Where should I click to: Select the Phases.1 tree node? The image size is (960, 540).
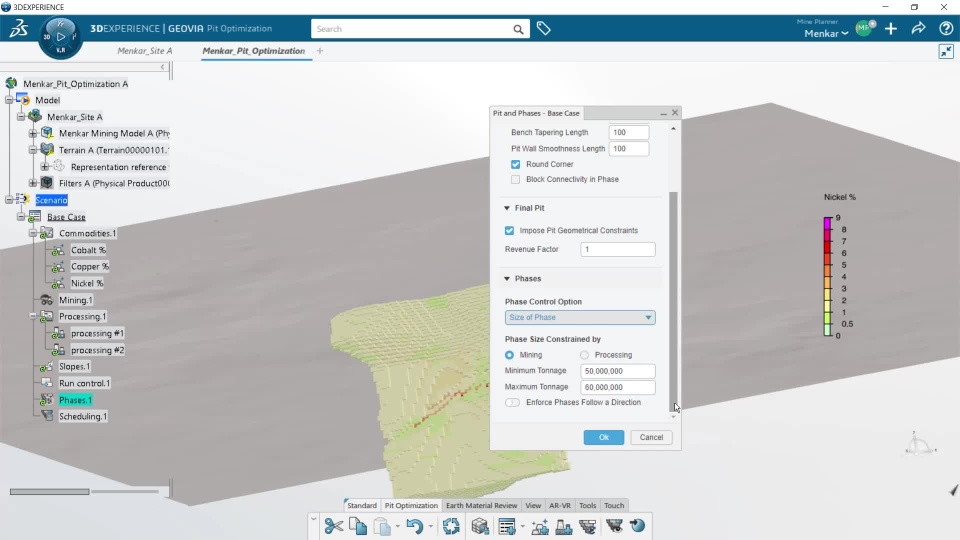[75, 400]
